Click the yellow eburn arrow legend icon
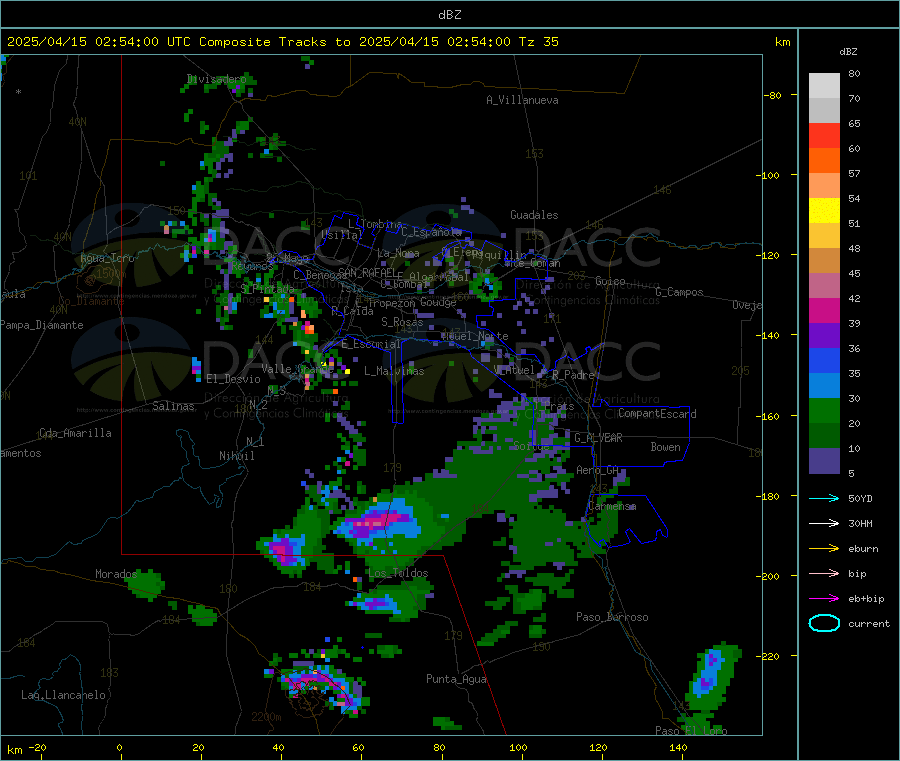This screenshot has width=900, height=761. point(824,548)
